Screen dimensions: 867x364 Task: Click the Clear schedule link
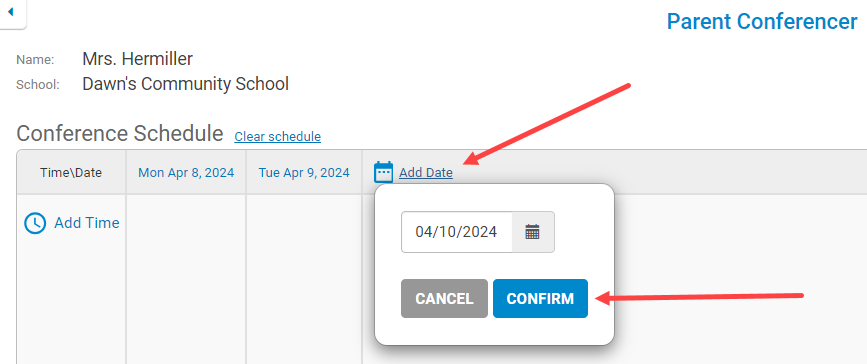(x=278, y=136)
